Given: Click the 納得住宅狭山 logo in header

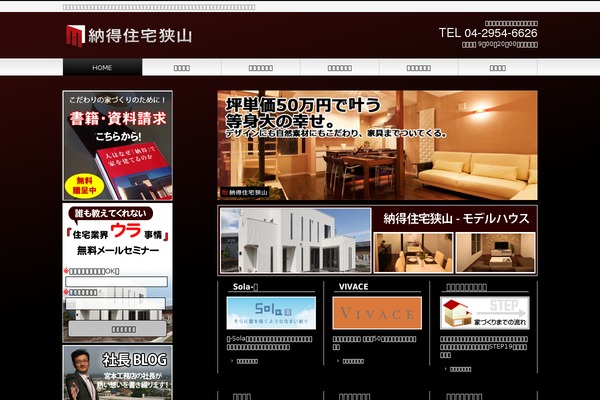Looking at the screenshot, I should (x=129, y=36).
